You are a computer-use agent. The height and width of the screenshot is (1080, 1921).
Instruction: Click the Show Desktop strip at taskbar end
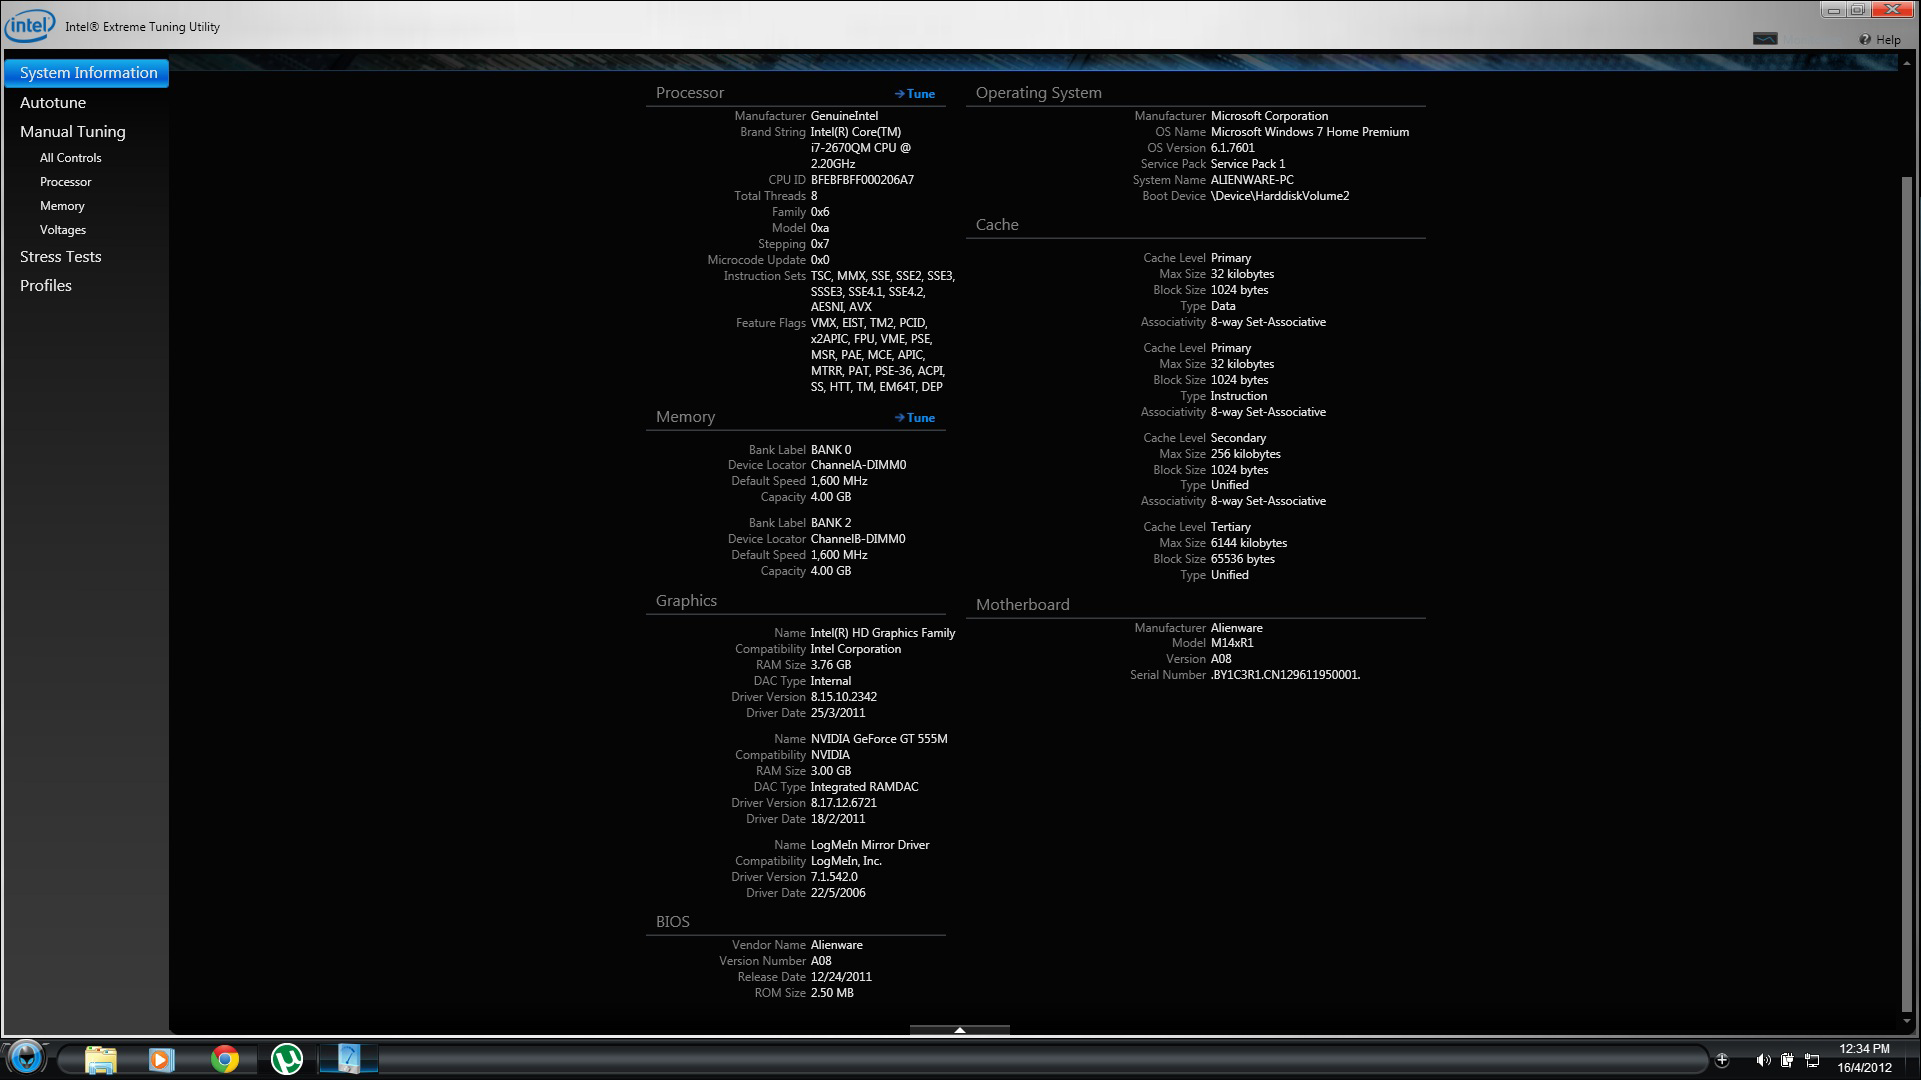[x=1913, y=1059]
